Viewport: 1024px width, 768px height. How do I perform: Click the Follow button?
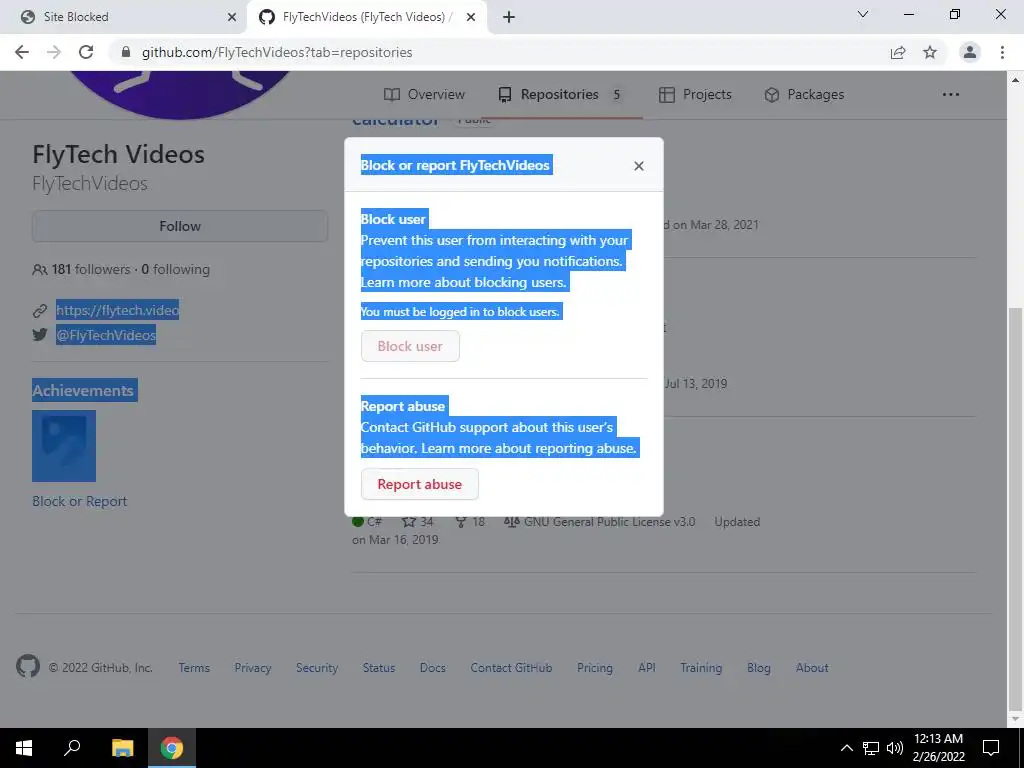coord(180,226)
